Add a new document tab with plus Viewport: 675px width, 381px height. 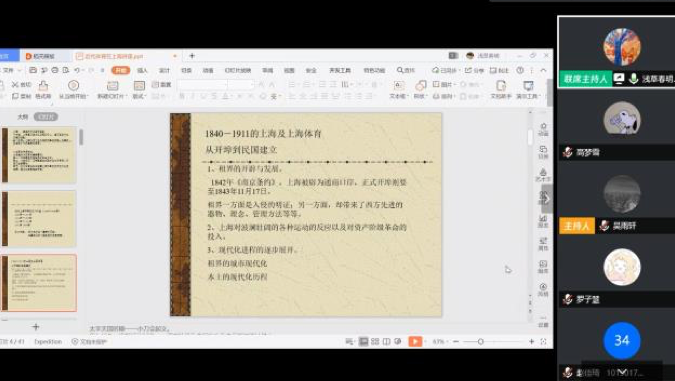click(x=192, y=56)
